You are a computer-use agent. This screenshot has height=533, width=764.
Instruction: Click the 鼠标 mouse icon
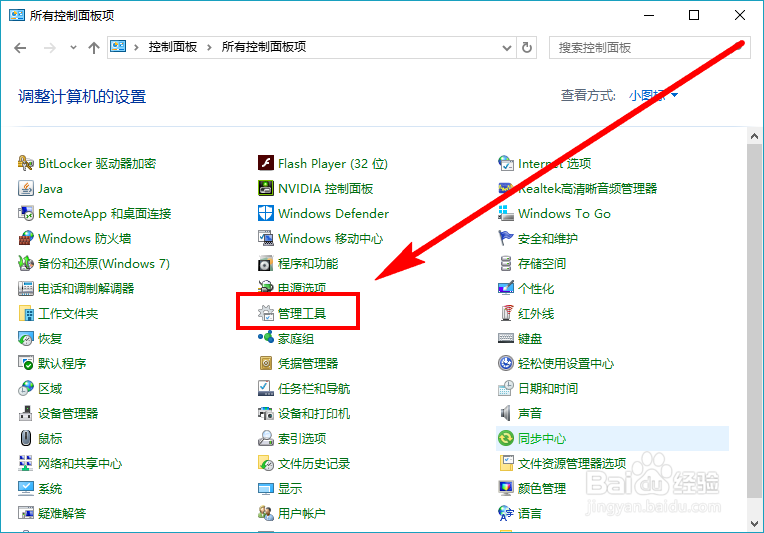[25, 438]
